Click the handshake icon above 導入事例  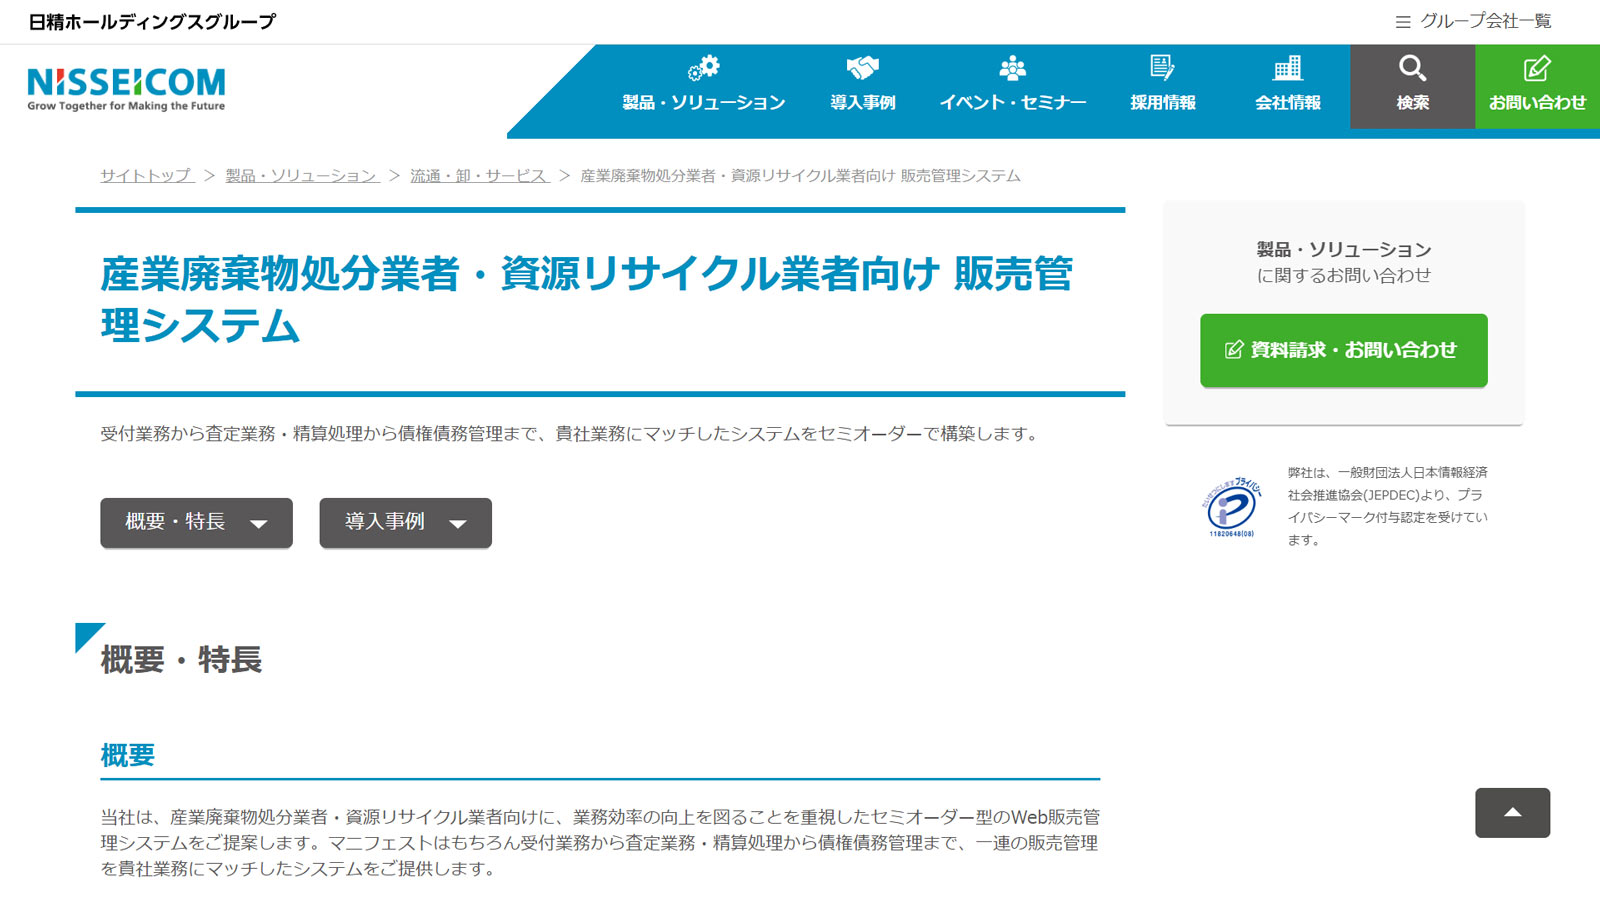click(x=862, y=68)
